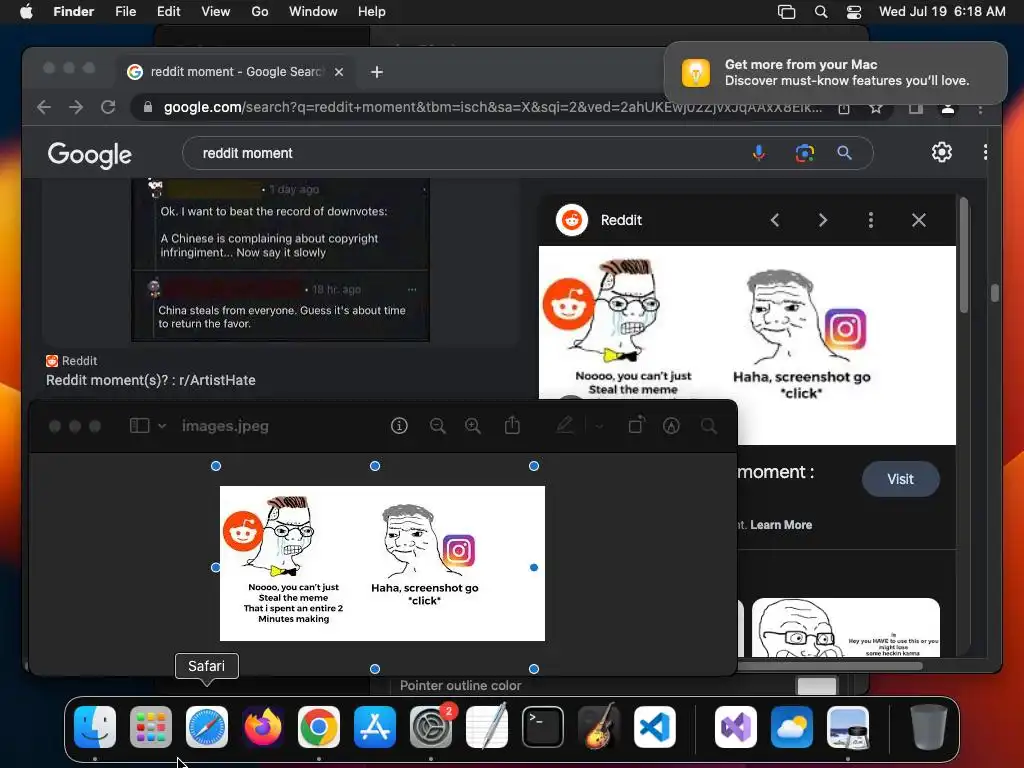This screenshot has width=1024, height=768.
Task: Open Reddit moment(s)? r/ArtistHate result
Action: (x=151, y=380)
